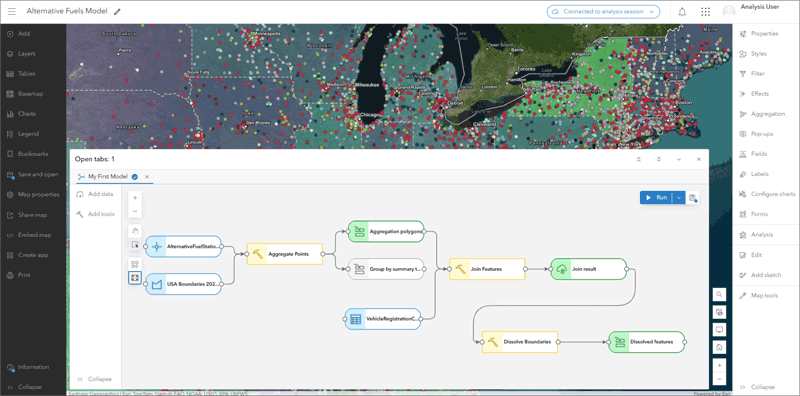Open the hamburger main menu
800x396 pixels.
pyautogui.click(x=12, y=11)
